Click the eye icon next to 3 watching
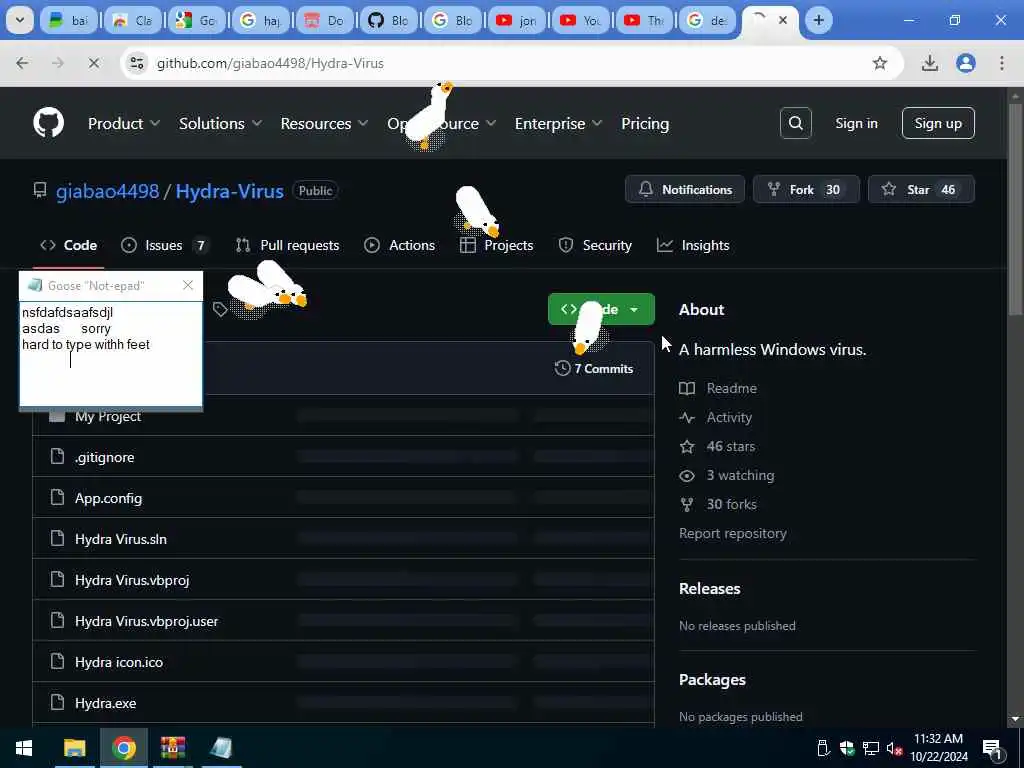The image size is (1024, 768). [x=687, y=475]
